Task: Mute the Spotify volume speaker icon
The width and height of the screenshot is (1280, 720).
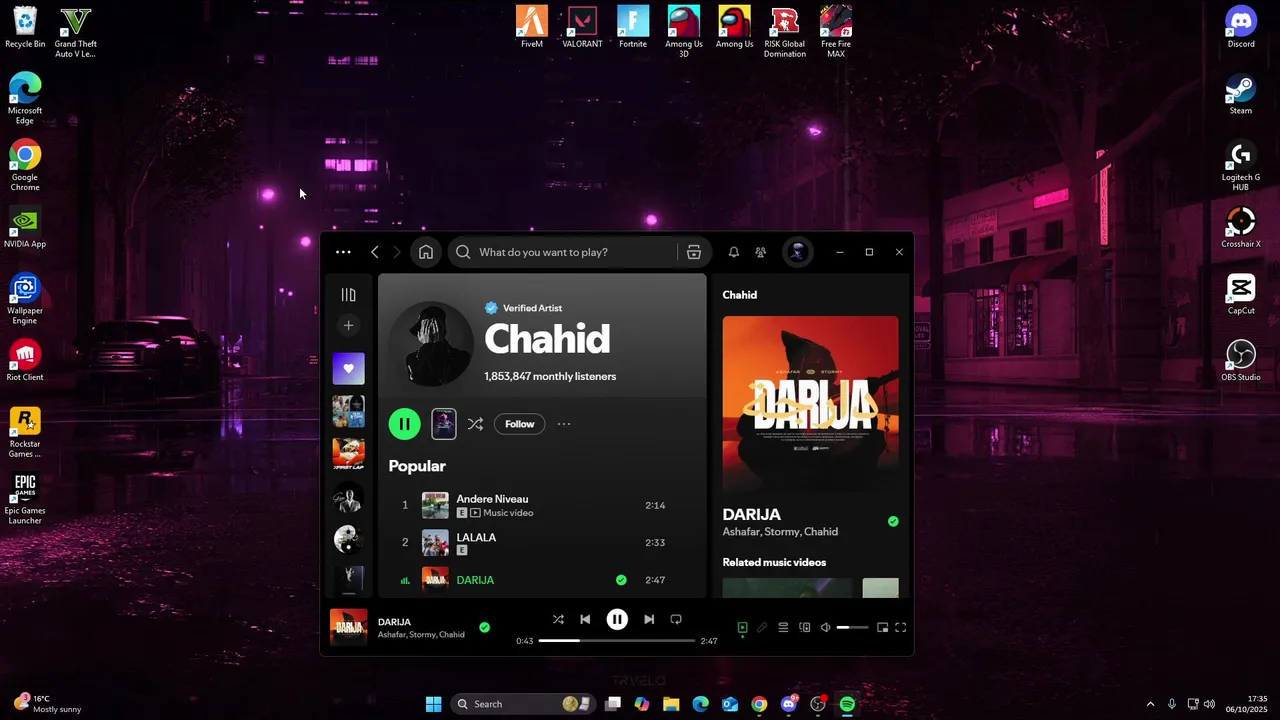Action: click(x=825, y=627)
